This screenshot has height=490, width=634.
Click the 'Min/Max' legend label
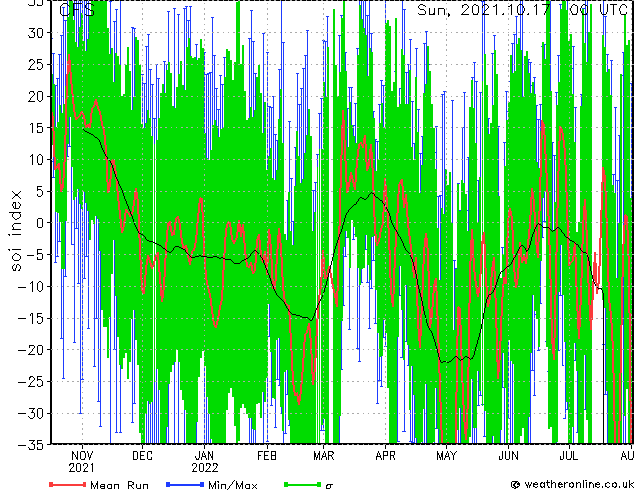[x=233, y=485]
